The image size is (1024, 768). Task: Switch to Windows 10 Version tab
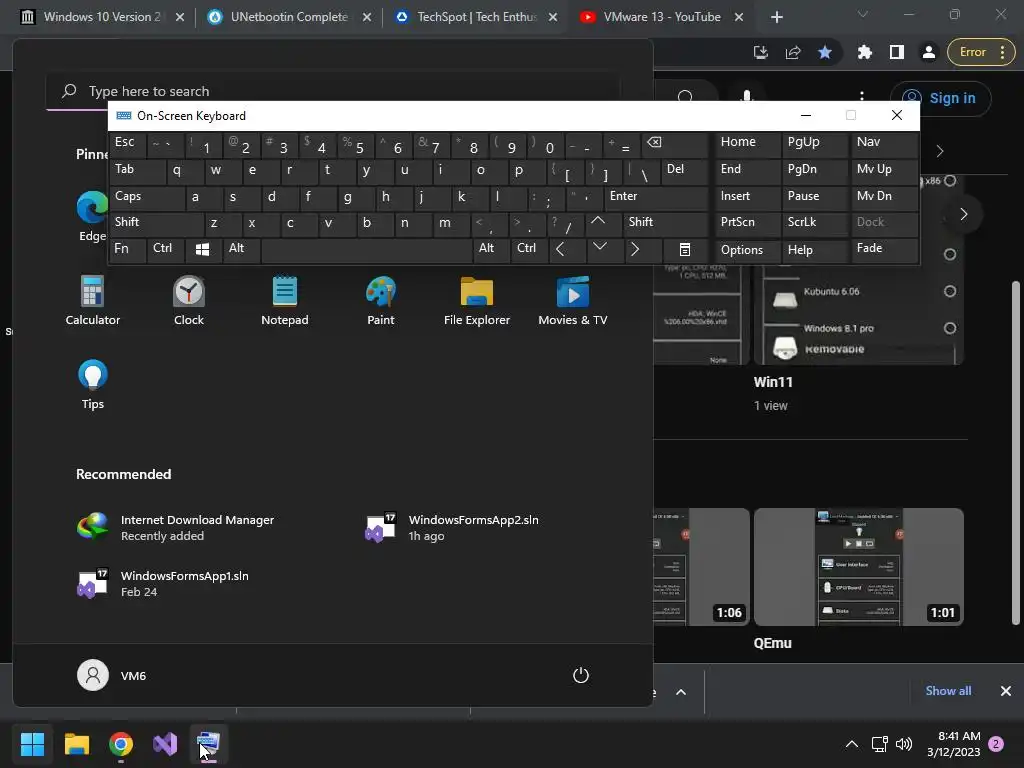click(x=104, y=17)
